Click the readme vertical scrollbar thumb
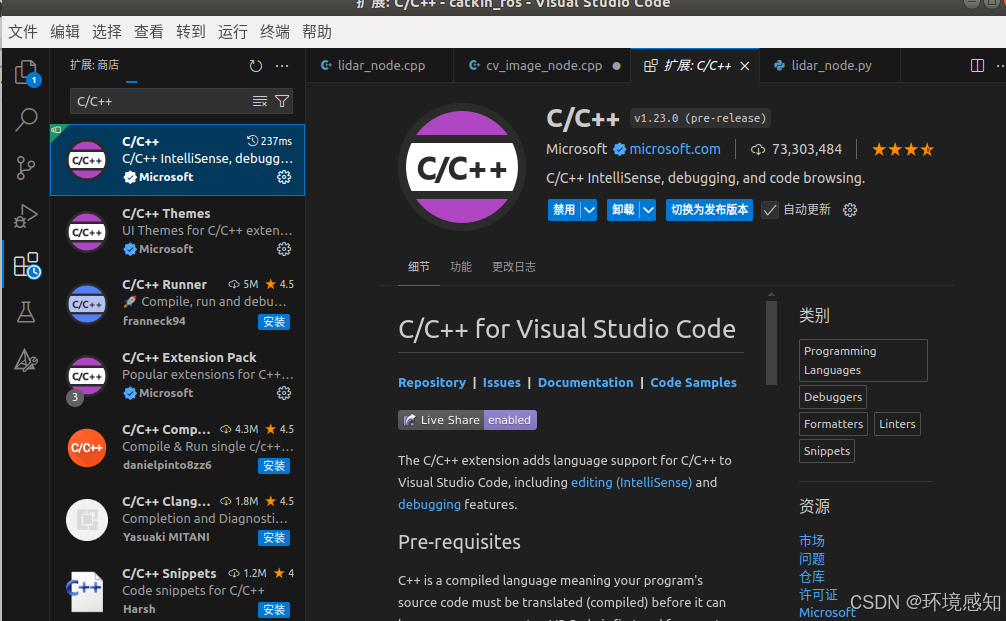 point(771,342)
